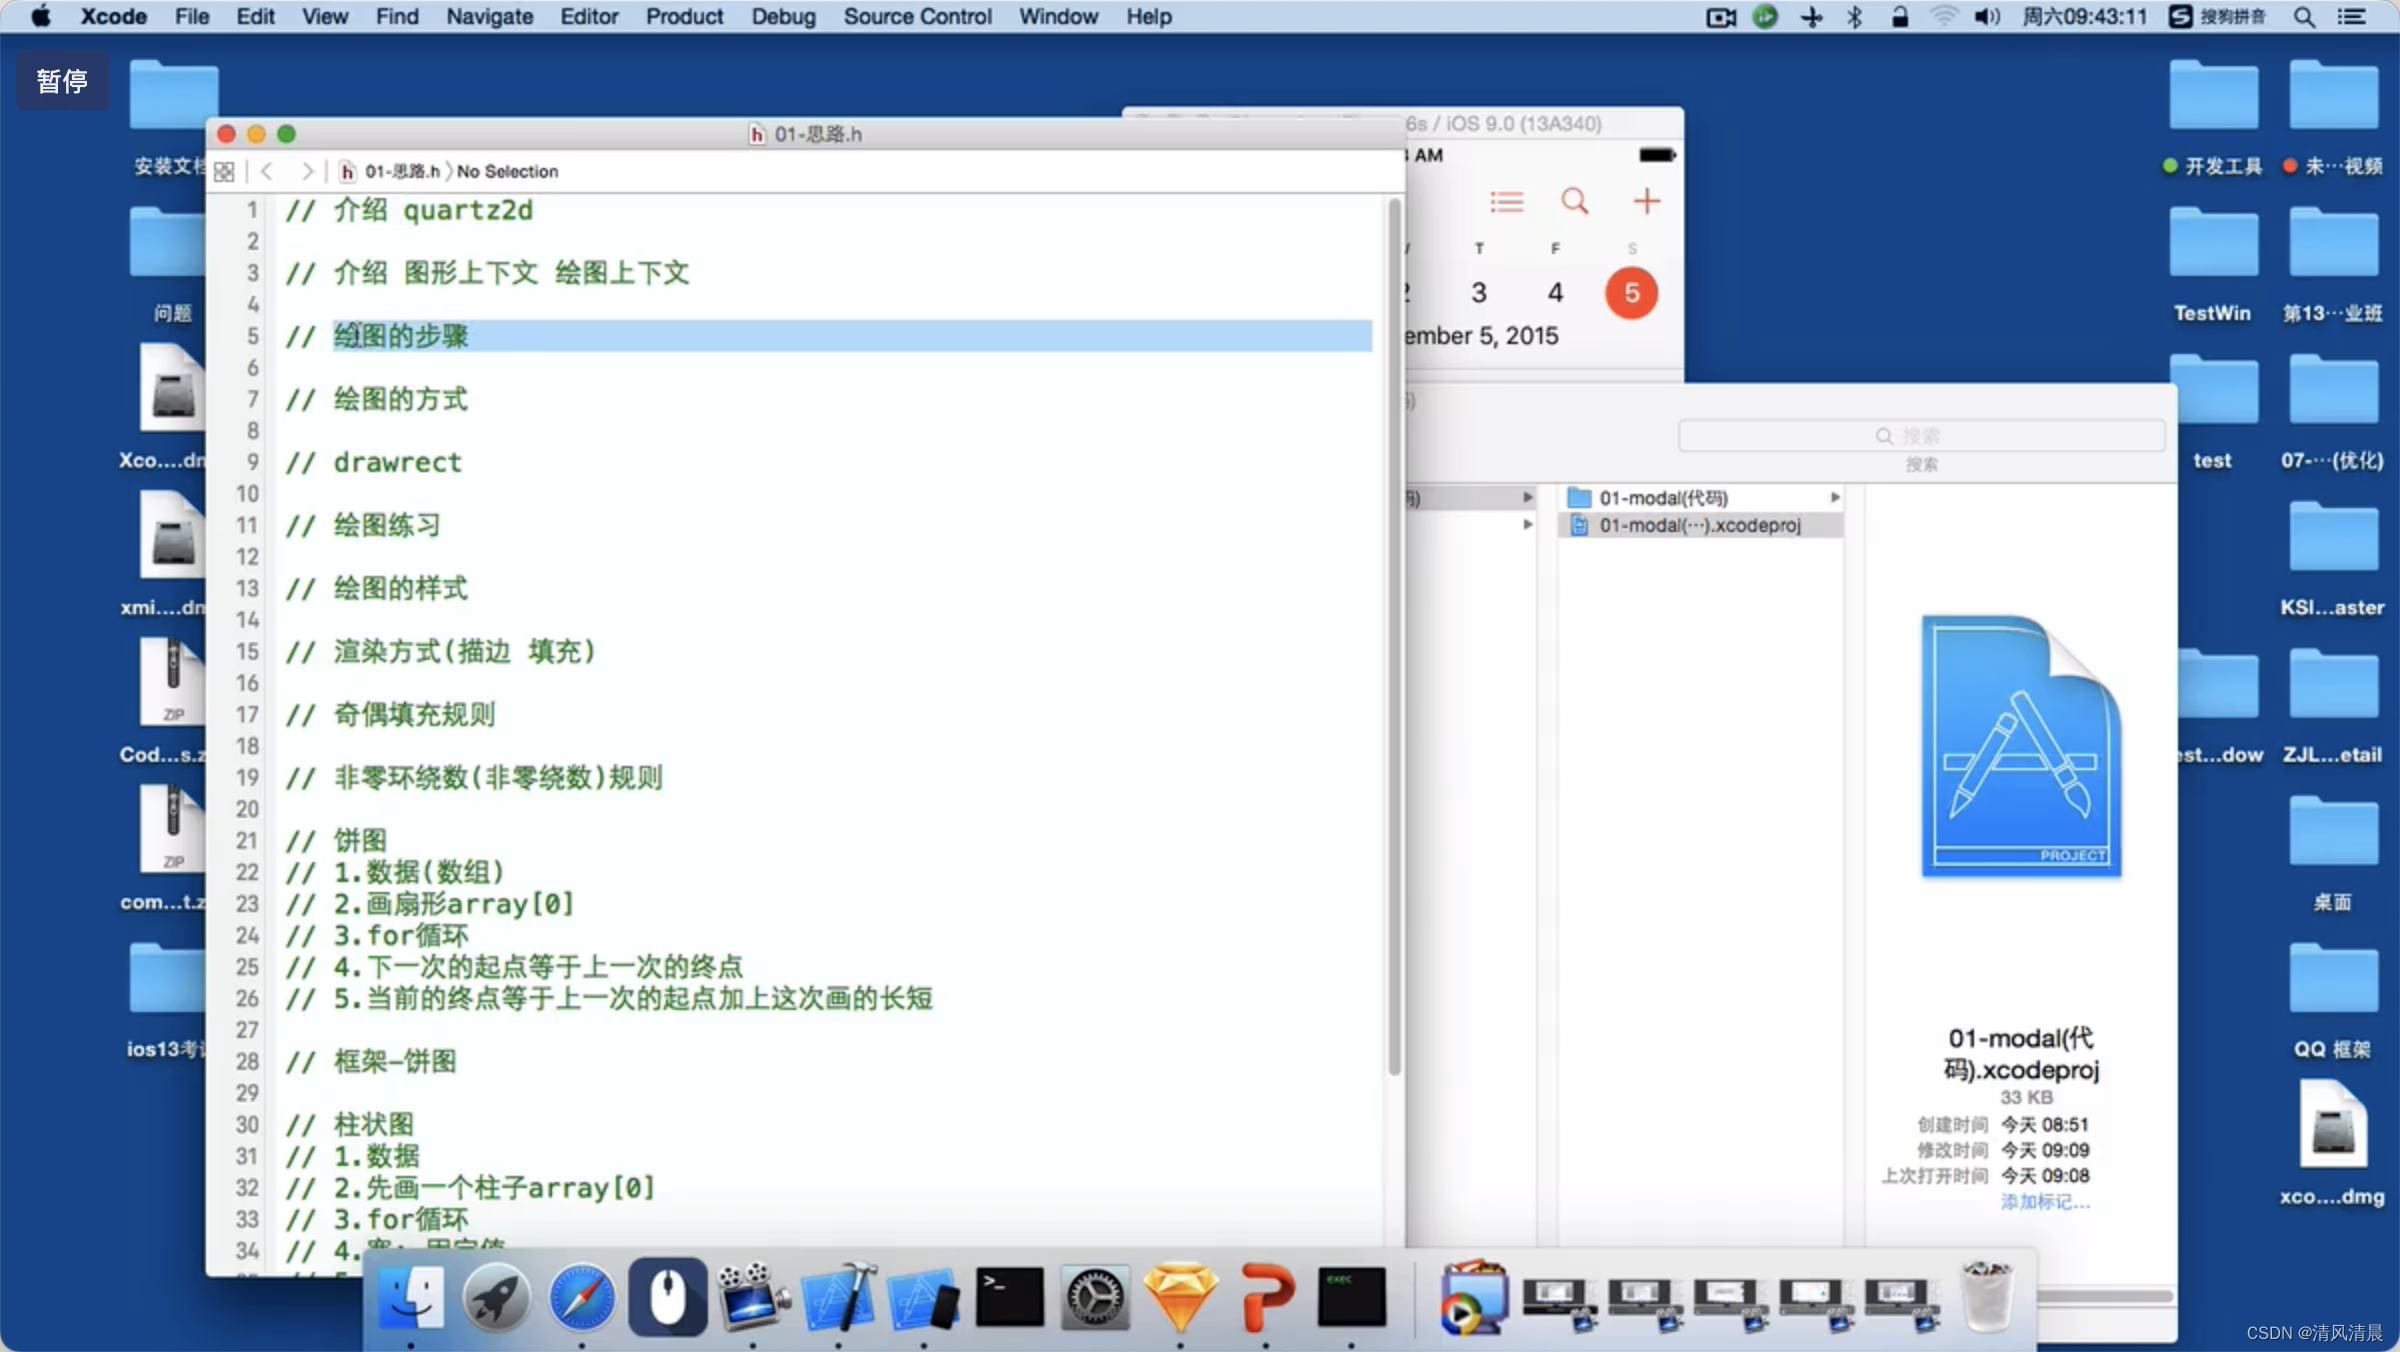The height and width of the screenshot is (1352, 2400).
Task: Open the 开发工具 desktop folder
Action: (2213, 117)
